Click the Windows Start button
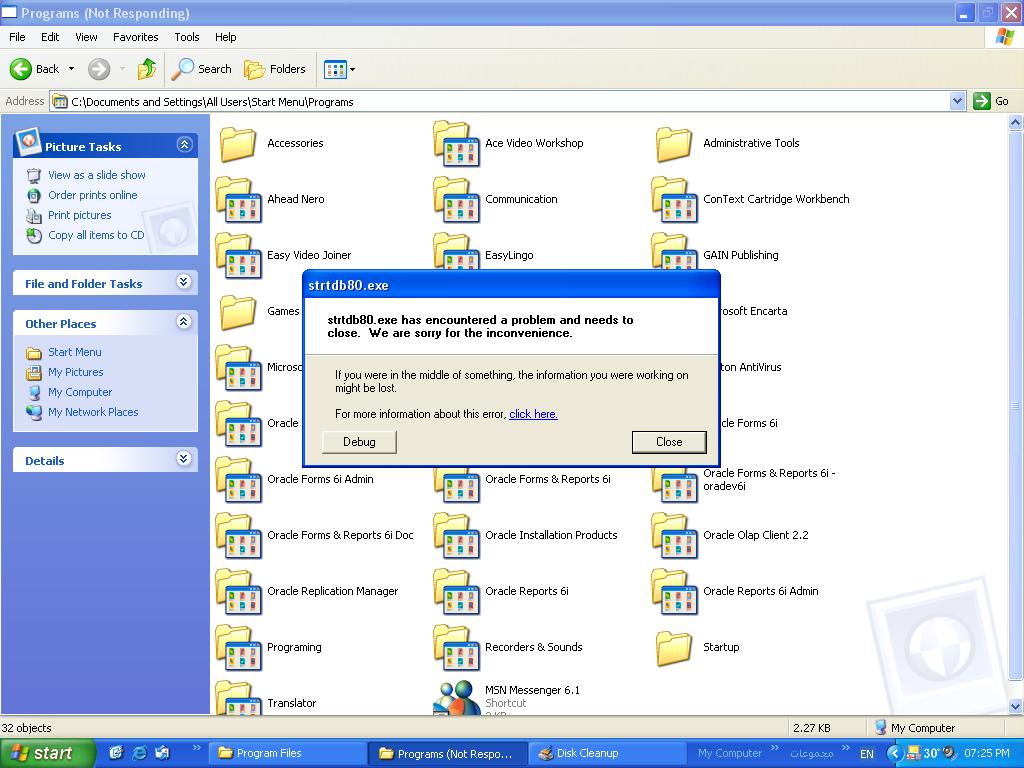Viewport: 1024px width, 768px height. pos(45,753)
